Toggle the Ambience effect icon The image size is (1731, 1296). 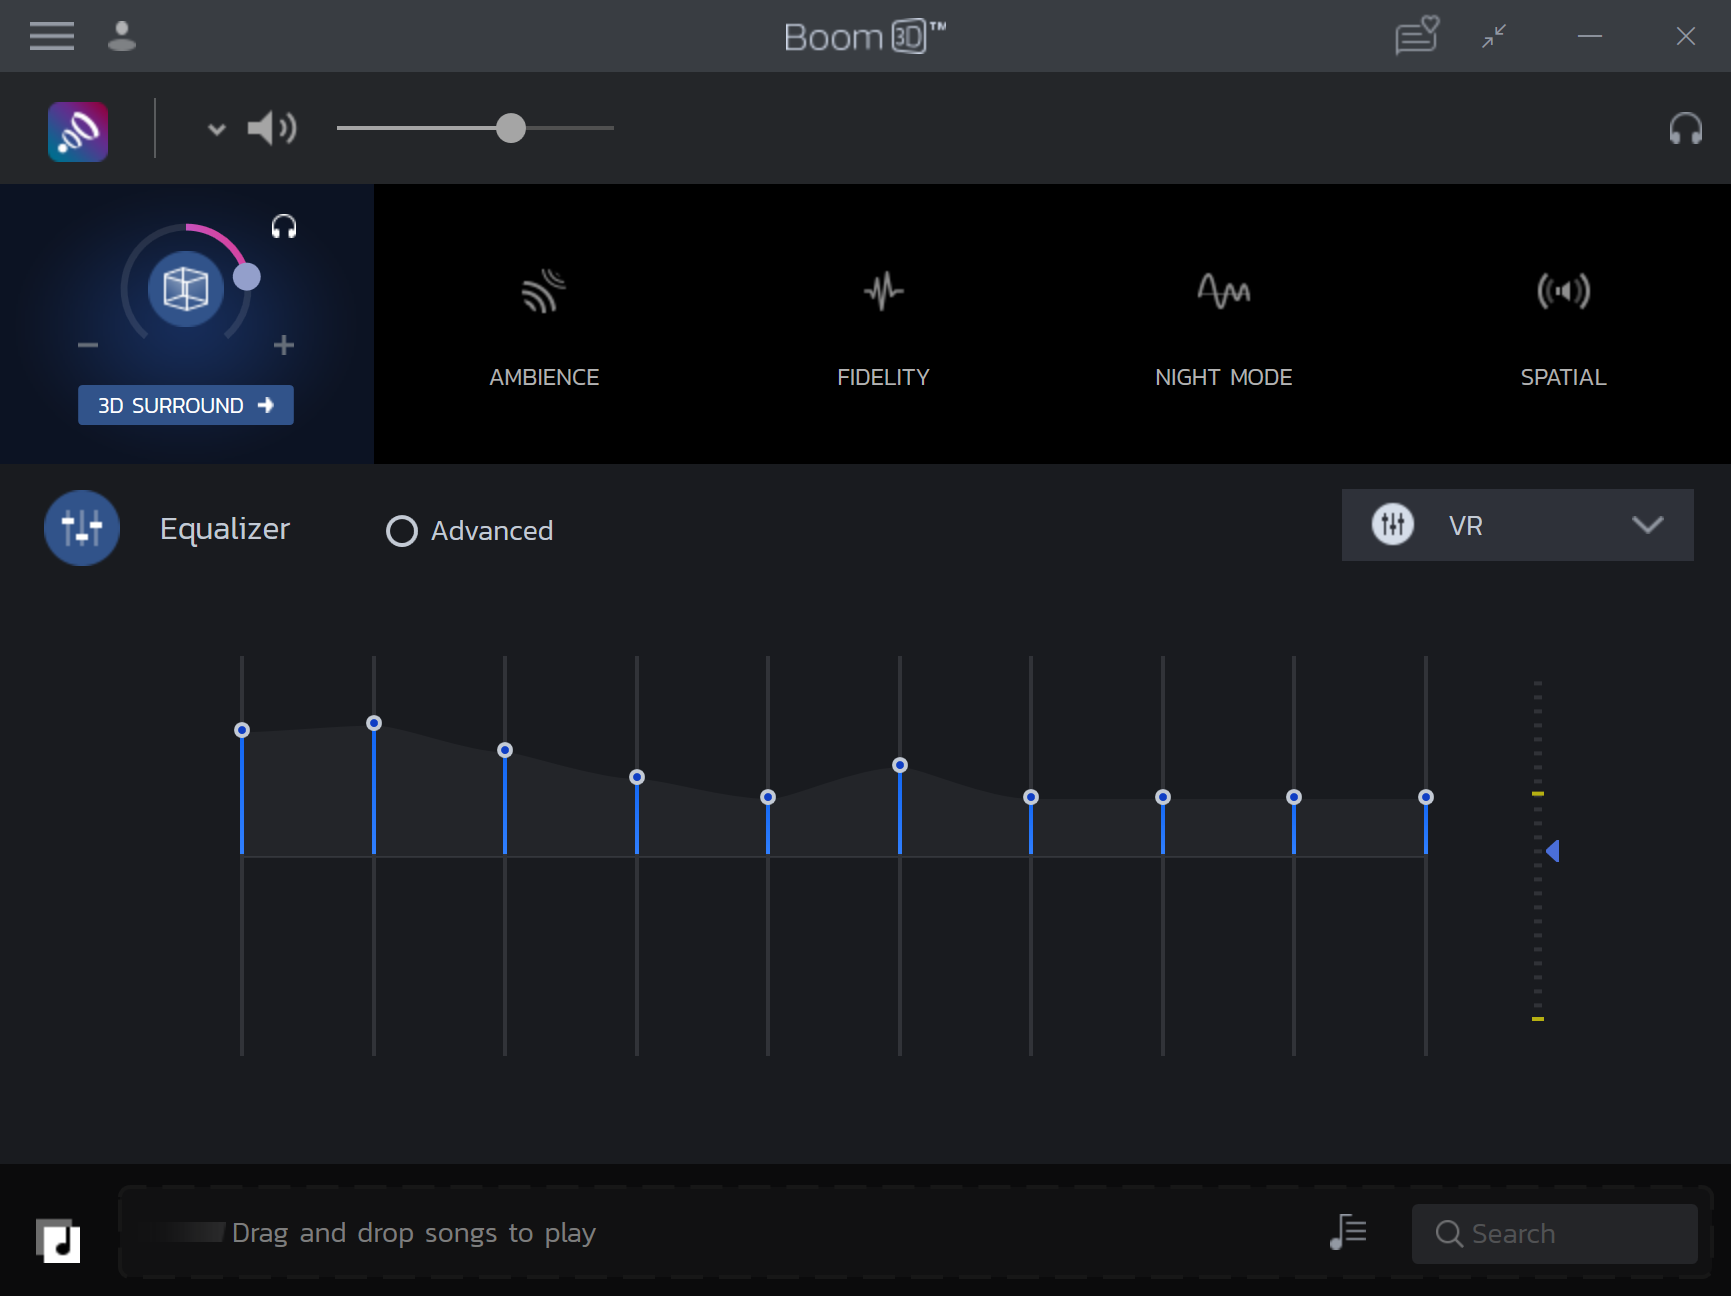543,291
